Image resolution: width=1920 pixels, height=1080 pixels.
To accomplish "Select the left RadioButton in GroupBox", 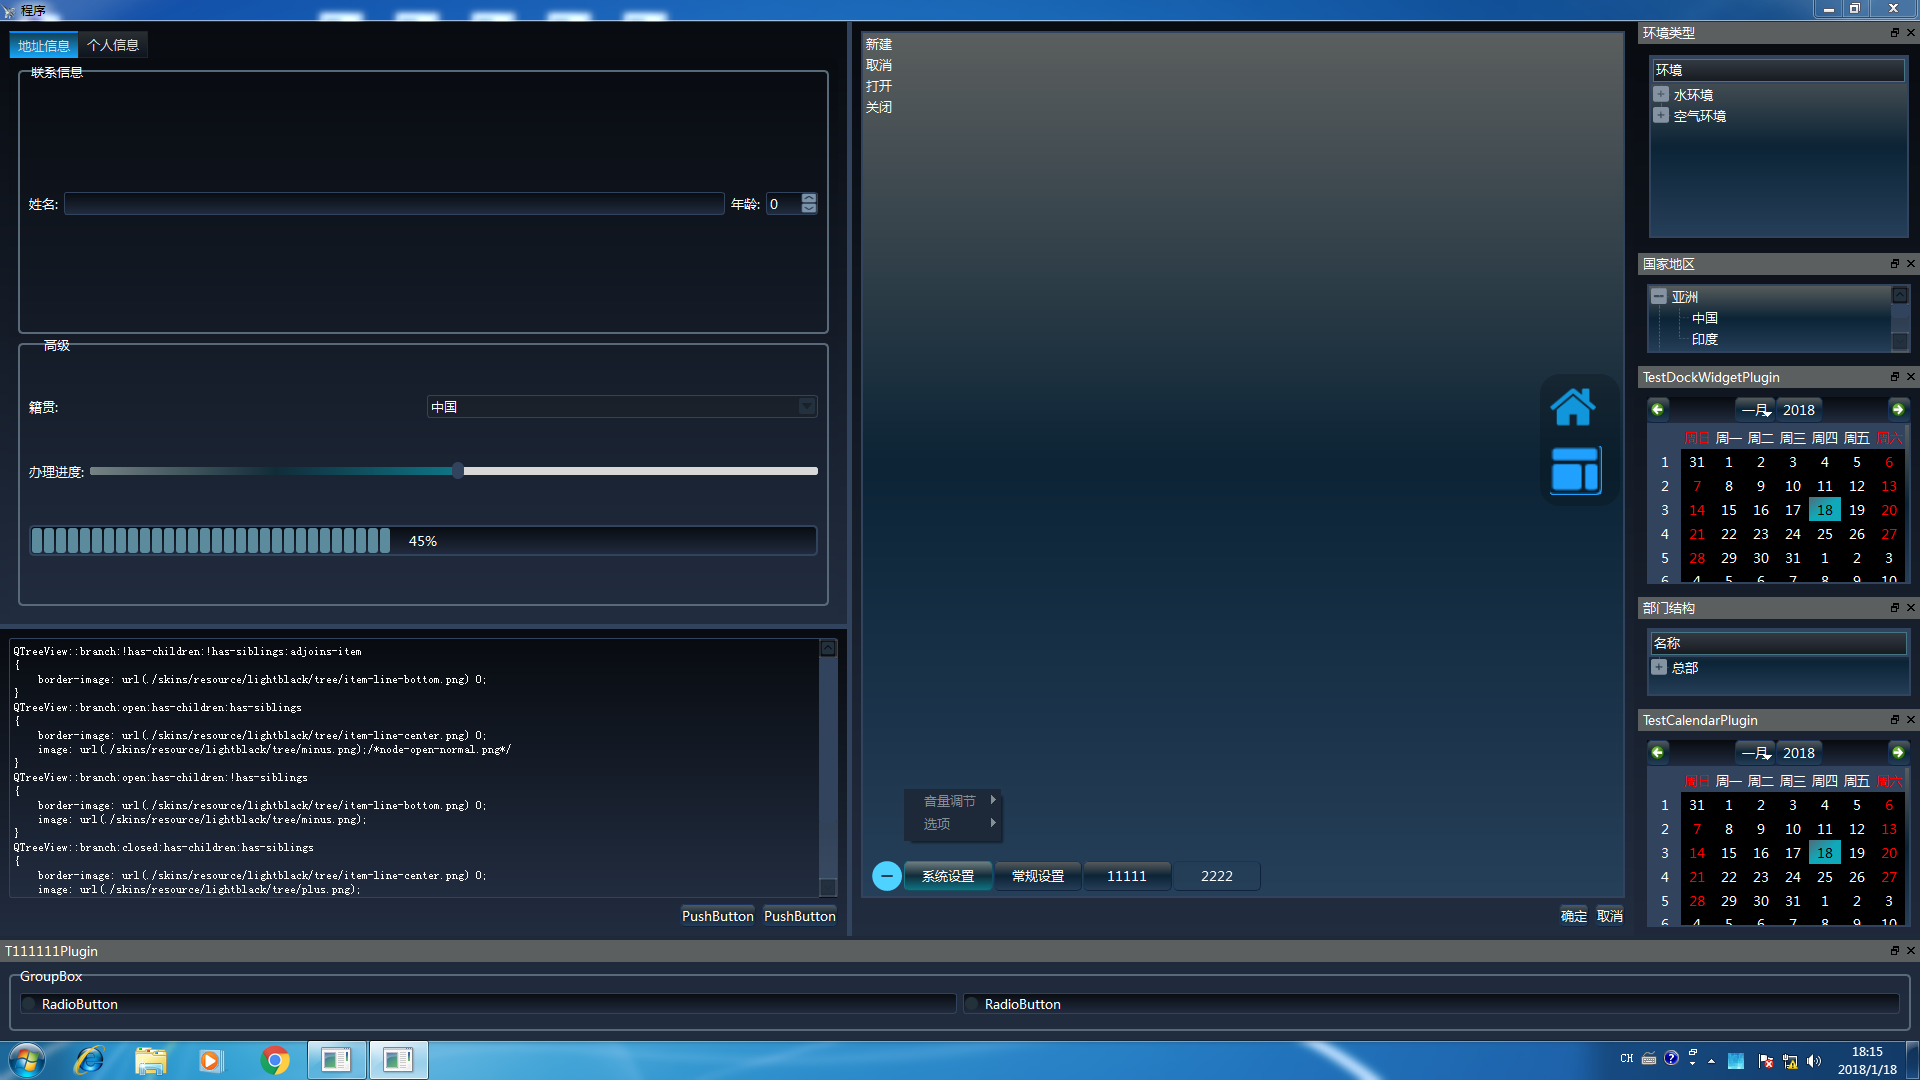I will [x=30, y=1004].
